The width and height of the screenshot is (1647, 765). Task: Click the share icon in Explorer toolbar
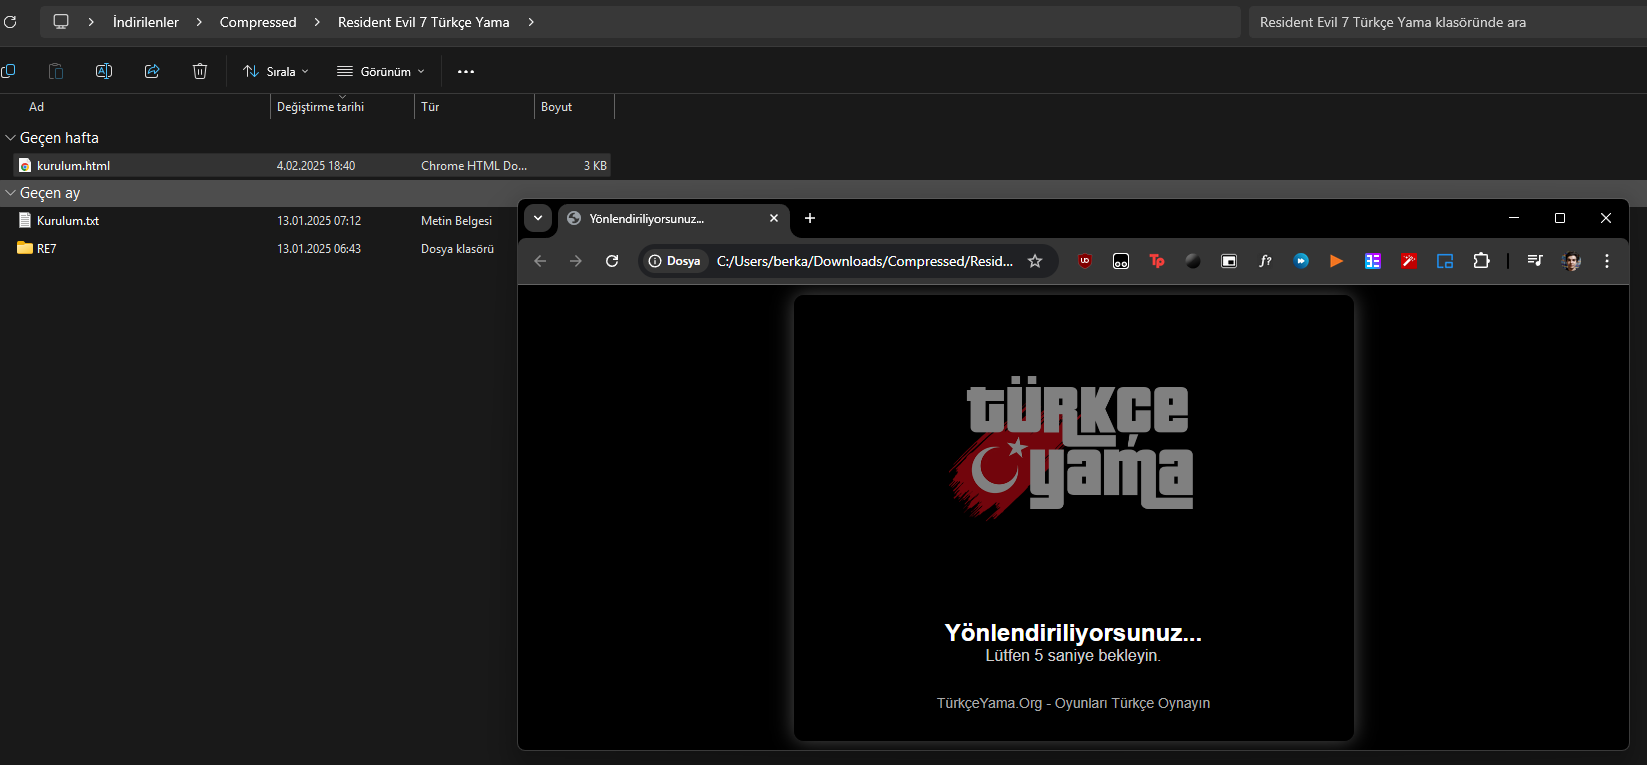[x=152, y=71]
